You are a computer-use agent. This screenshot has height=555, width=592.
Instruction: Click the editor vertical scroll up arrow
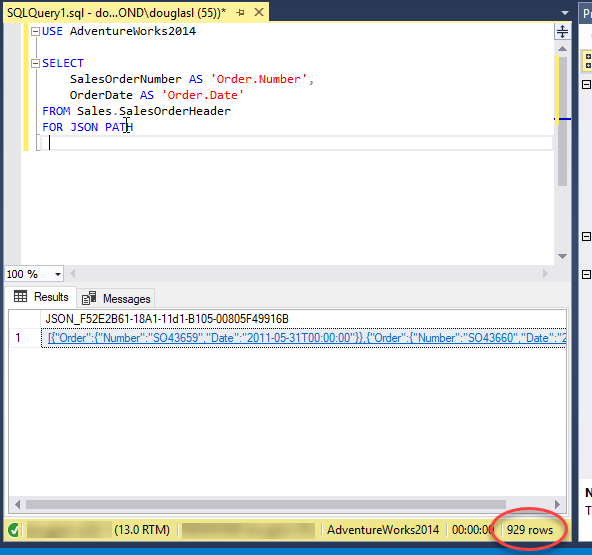point(562,48)
